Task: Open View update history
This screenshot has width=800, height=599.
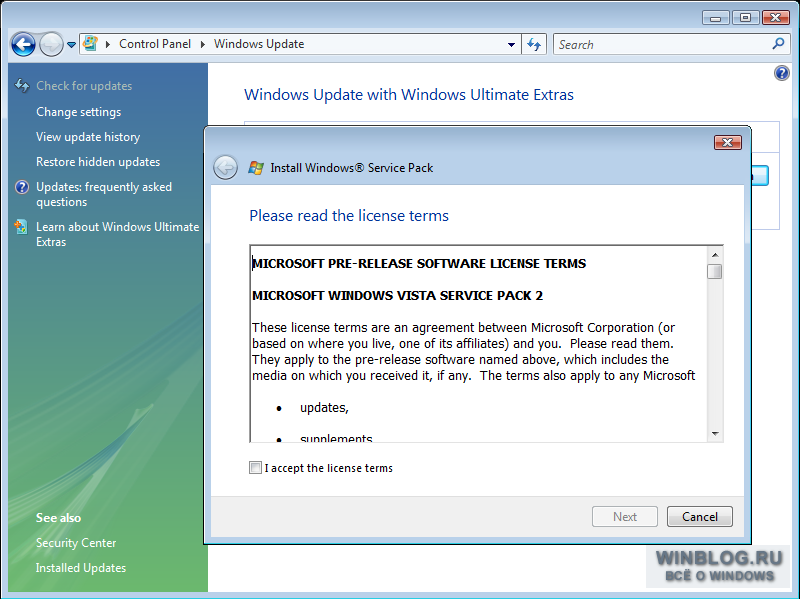Action: 88,137
